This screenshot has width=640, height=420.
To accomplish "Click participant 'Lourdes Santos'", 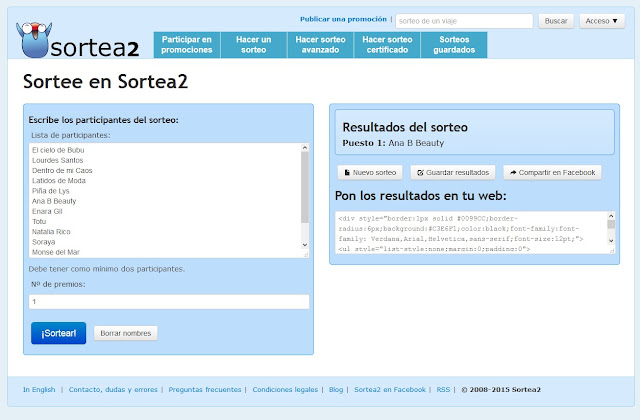I will pos(58,160).
